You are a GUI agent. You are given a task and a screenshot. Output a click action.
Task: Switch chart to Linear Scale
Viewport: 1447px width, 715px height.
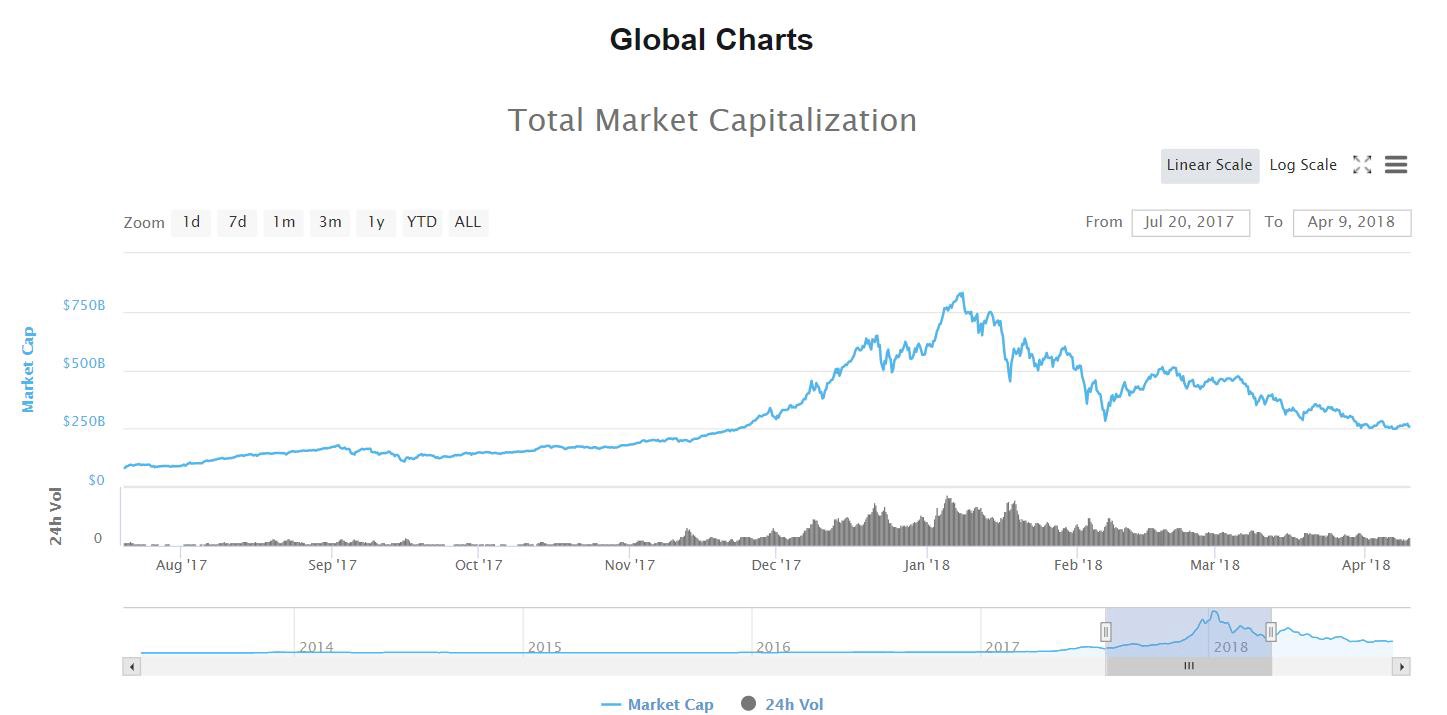pyautogui.click(x=1209, y=165)
